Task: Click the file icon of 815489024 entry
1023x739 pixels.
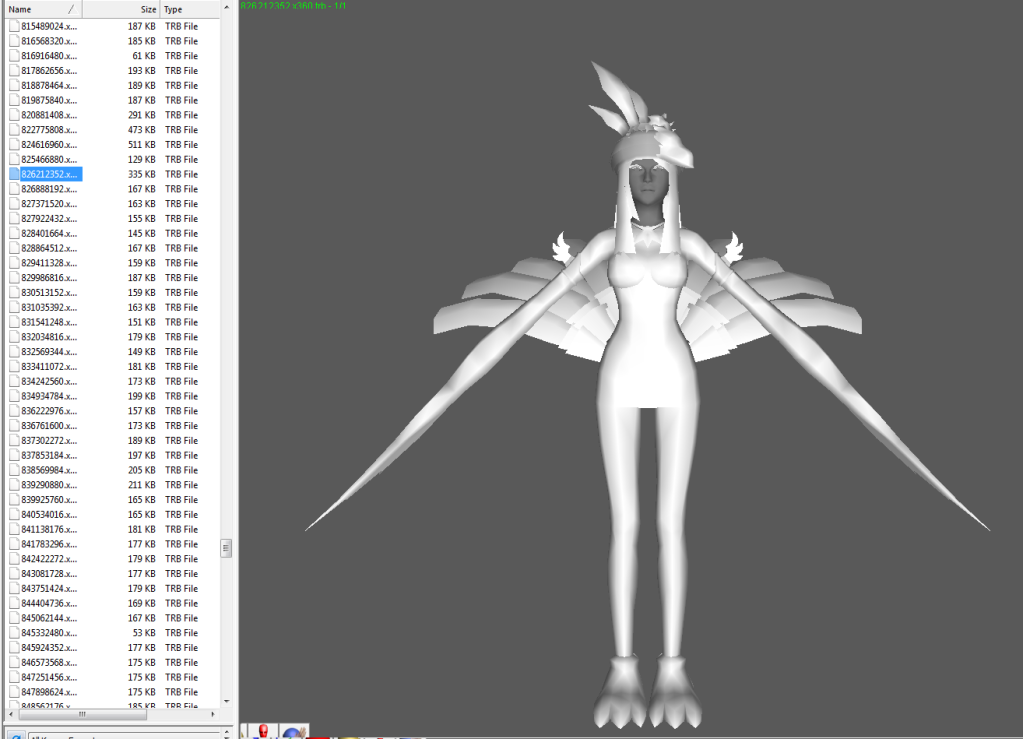Action: click(x=14, y=26)
